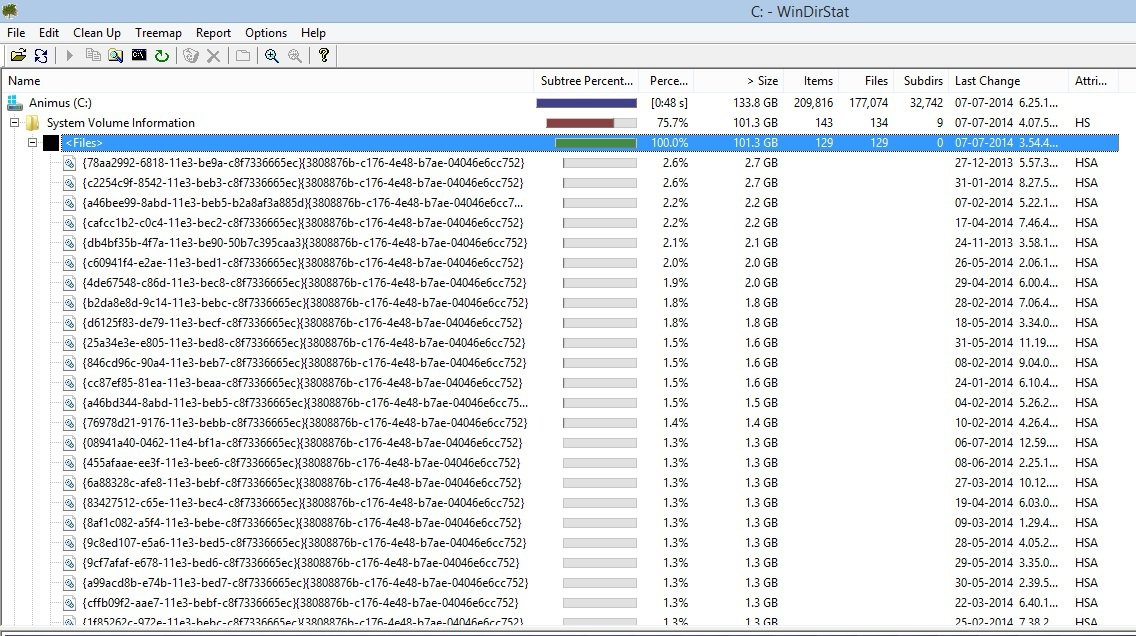The image size is (1136, 636).
Task: Click the green Refresh Selected icon
Action: (162, 56)
